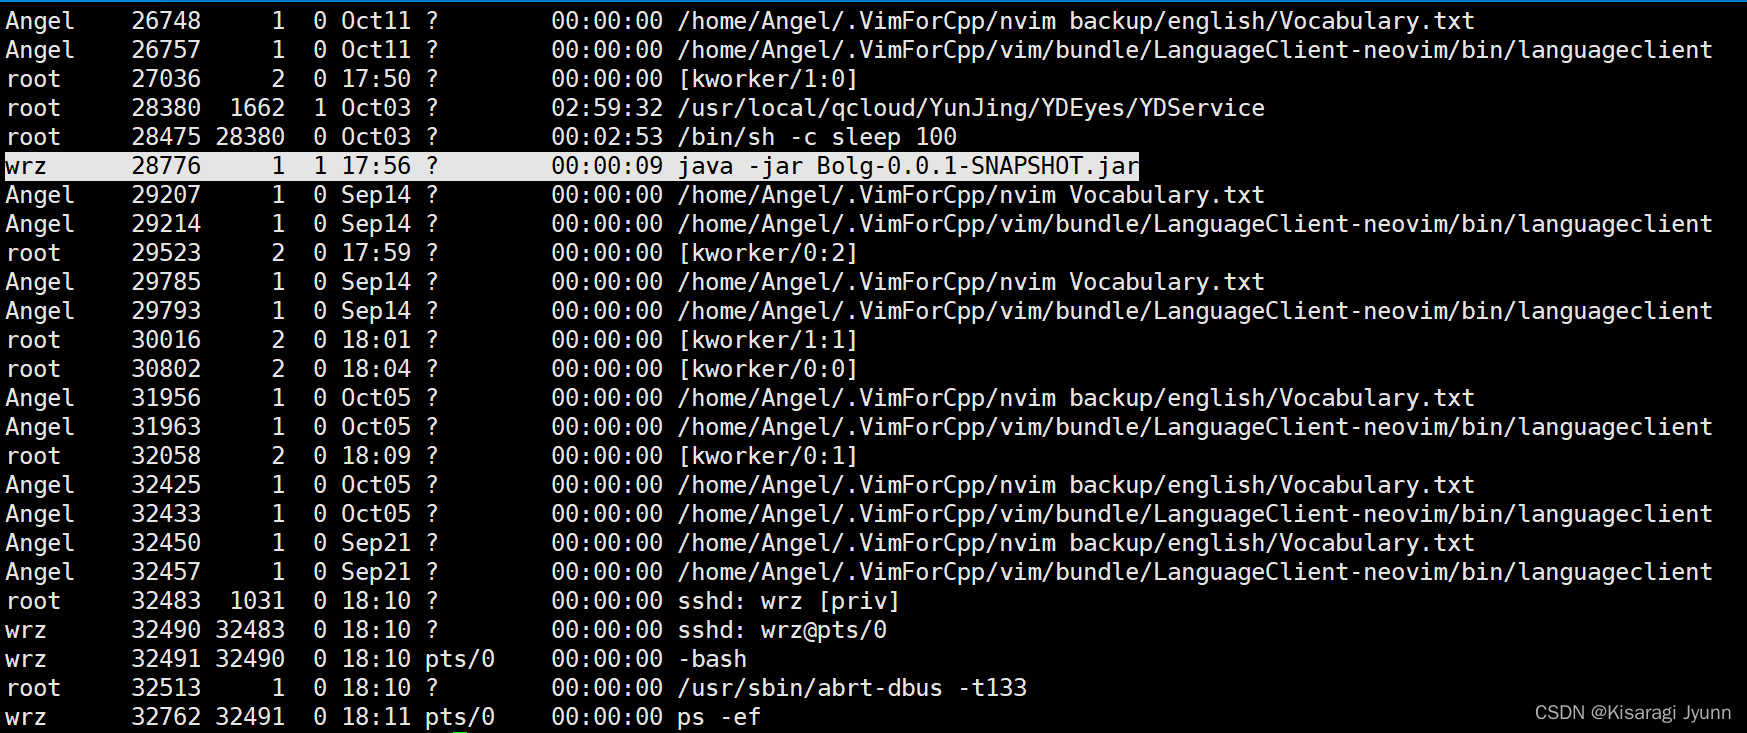This screenshot has height=733, width=1747.
Task: Click the pts/0 terminal in the ps -ef row
Action: pyautogui.click(x=460, y=717)
